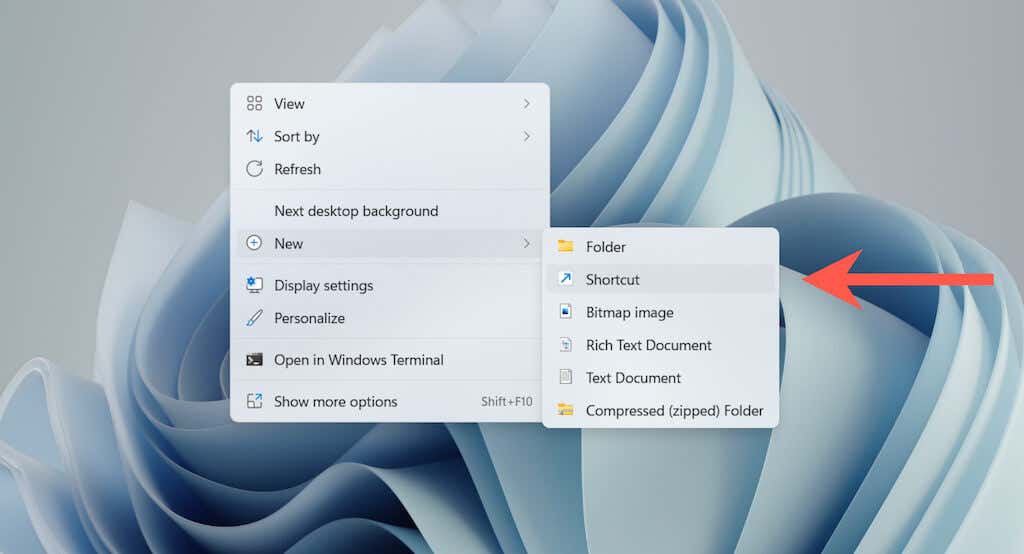This screenshot has height=554, width=1024.
Task: Click the View grid icon
Action: 254,103
